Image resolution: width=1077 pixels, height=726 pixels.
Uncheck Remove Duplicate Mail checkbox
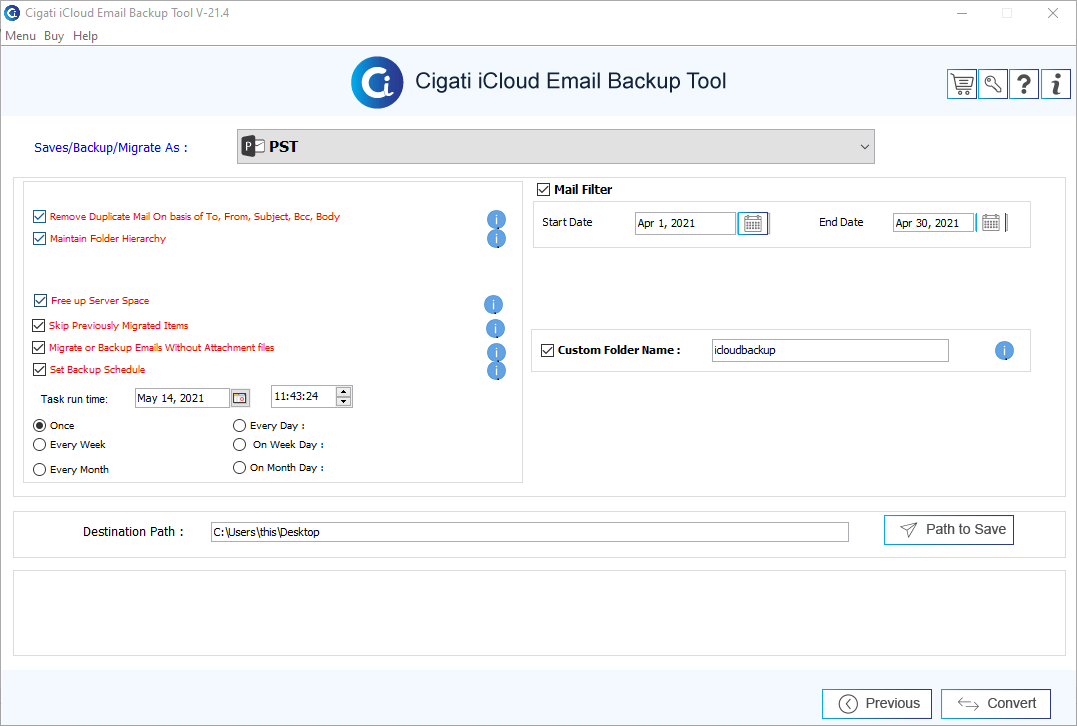39,216
